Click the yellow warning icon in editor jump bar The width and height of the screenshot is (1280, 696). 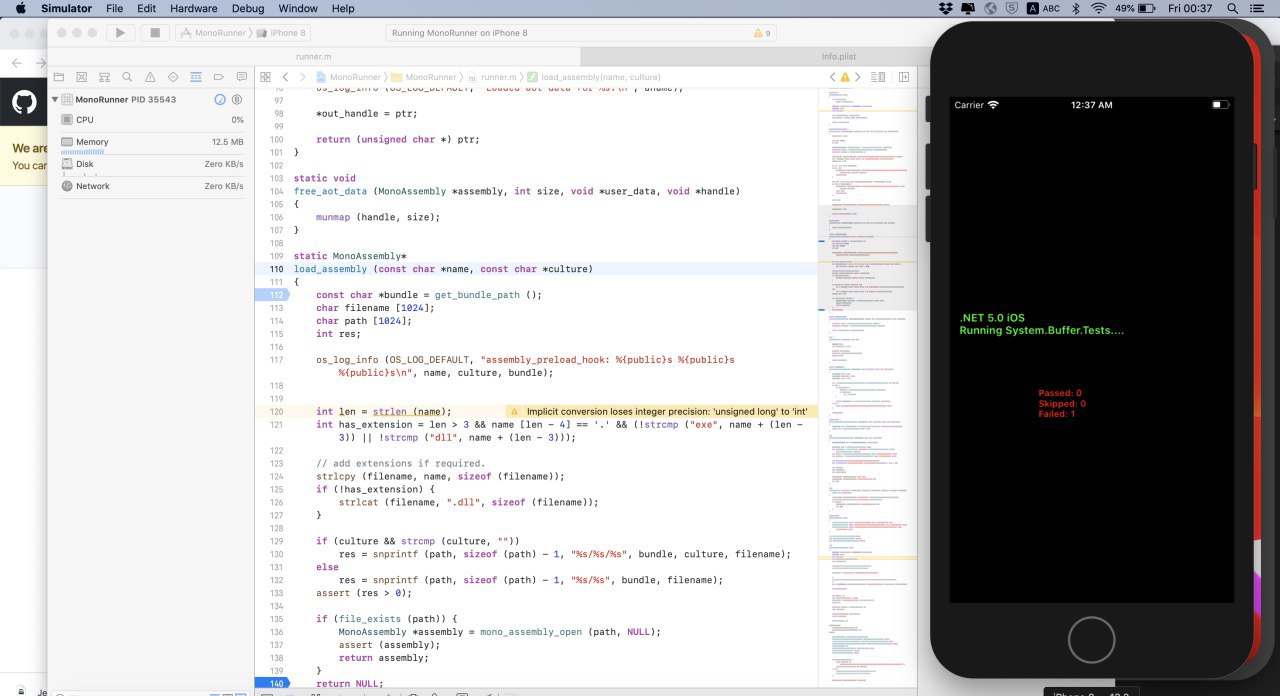click(x=845, y=77)
